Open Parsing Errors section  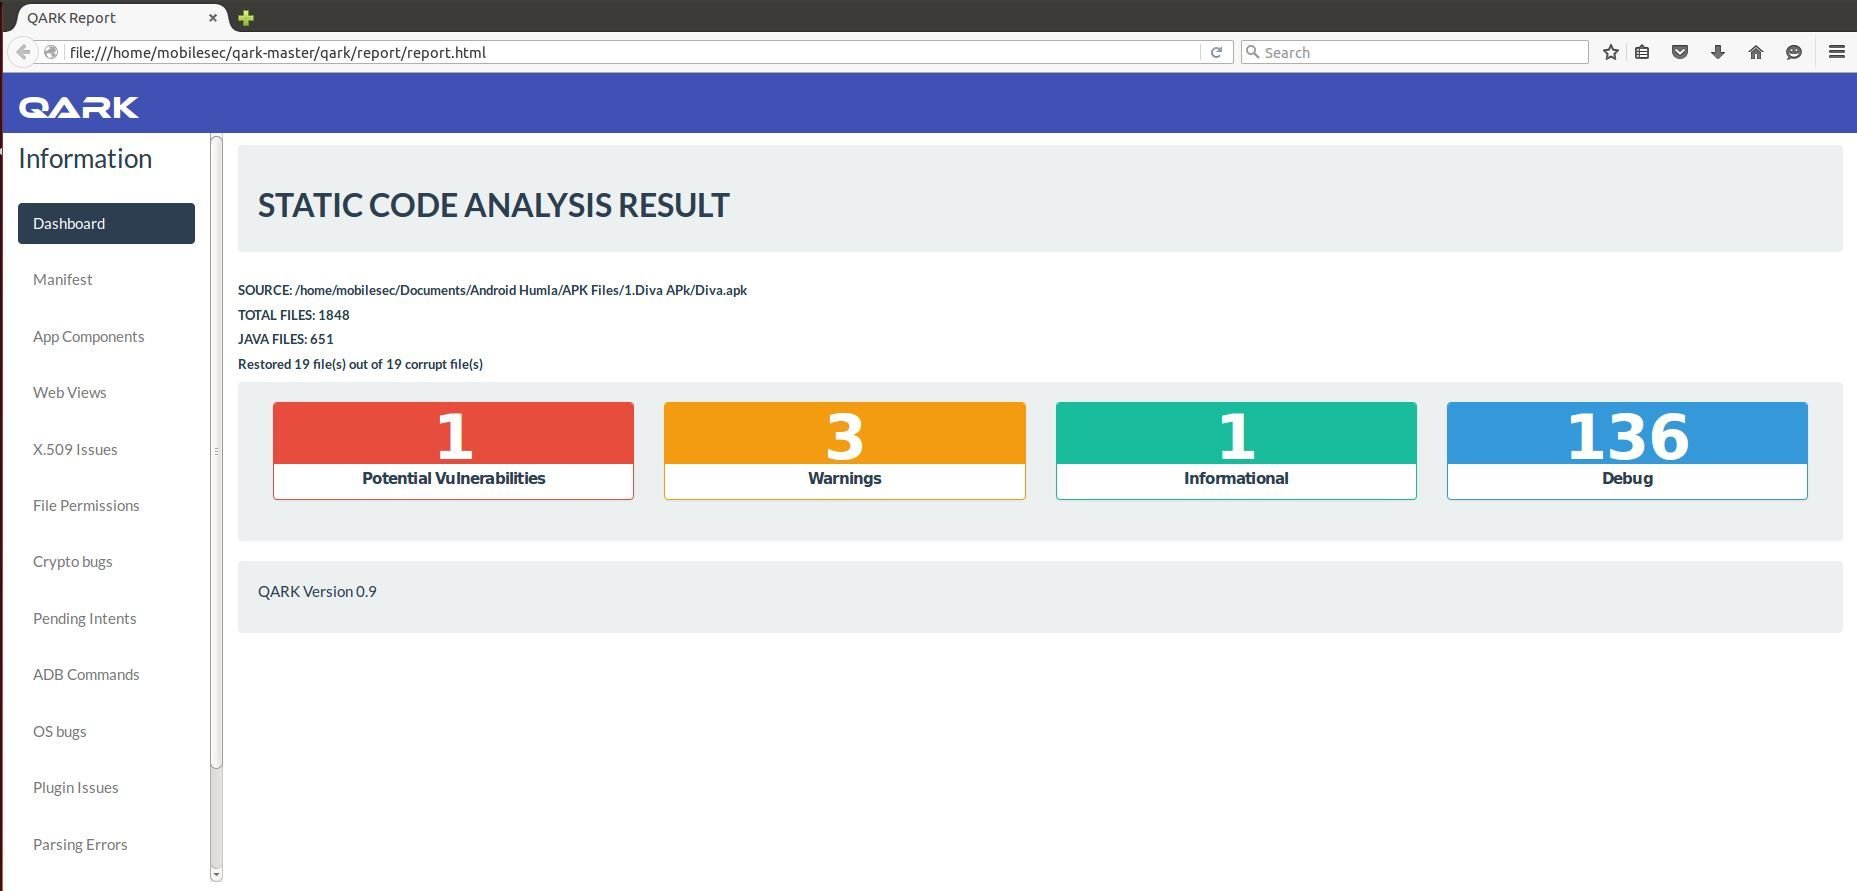tap(80, 845)
